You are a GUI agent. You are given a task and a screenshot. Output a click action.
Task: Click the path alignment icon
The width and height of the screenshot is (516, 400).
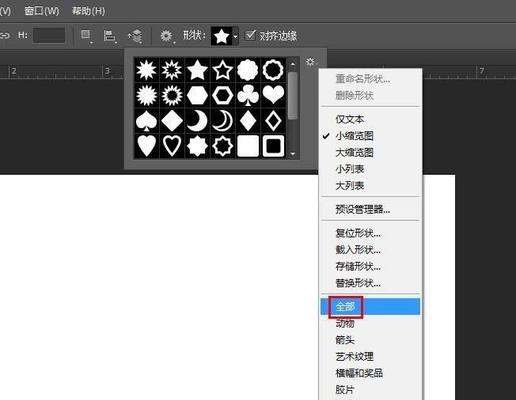(110, 36)
